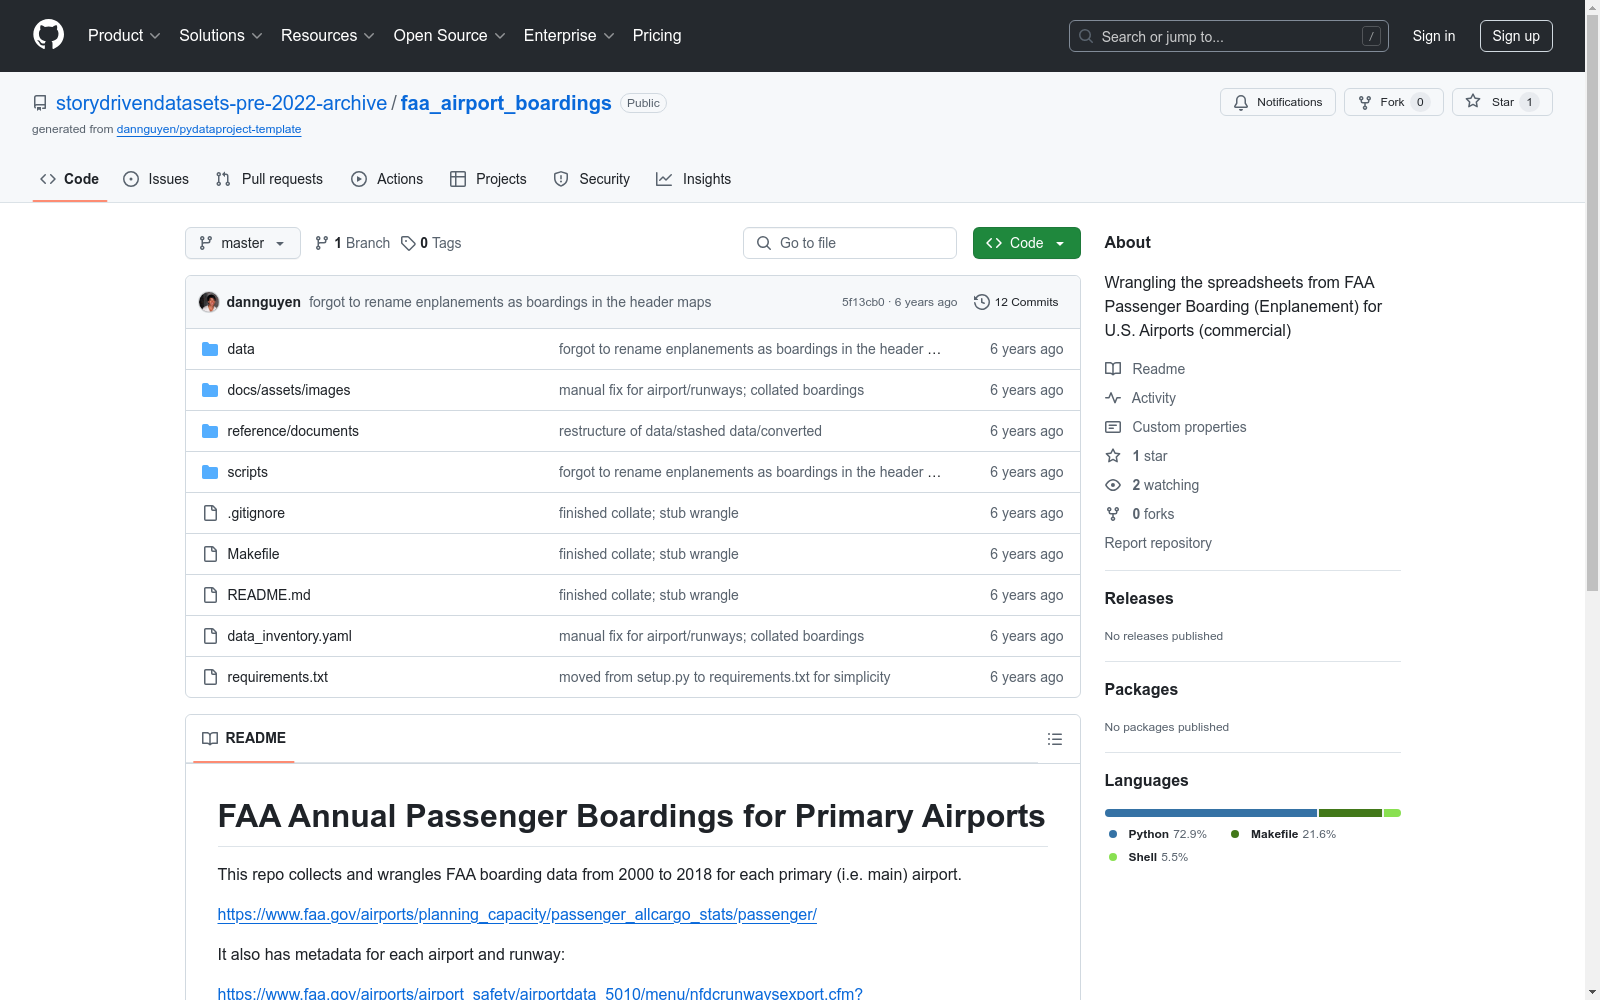Switch to the Actions tab

click(387, 179)
